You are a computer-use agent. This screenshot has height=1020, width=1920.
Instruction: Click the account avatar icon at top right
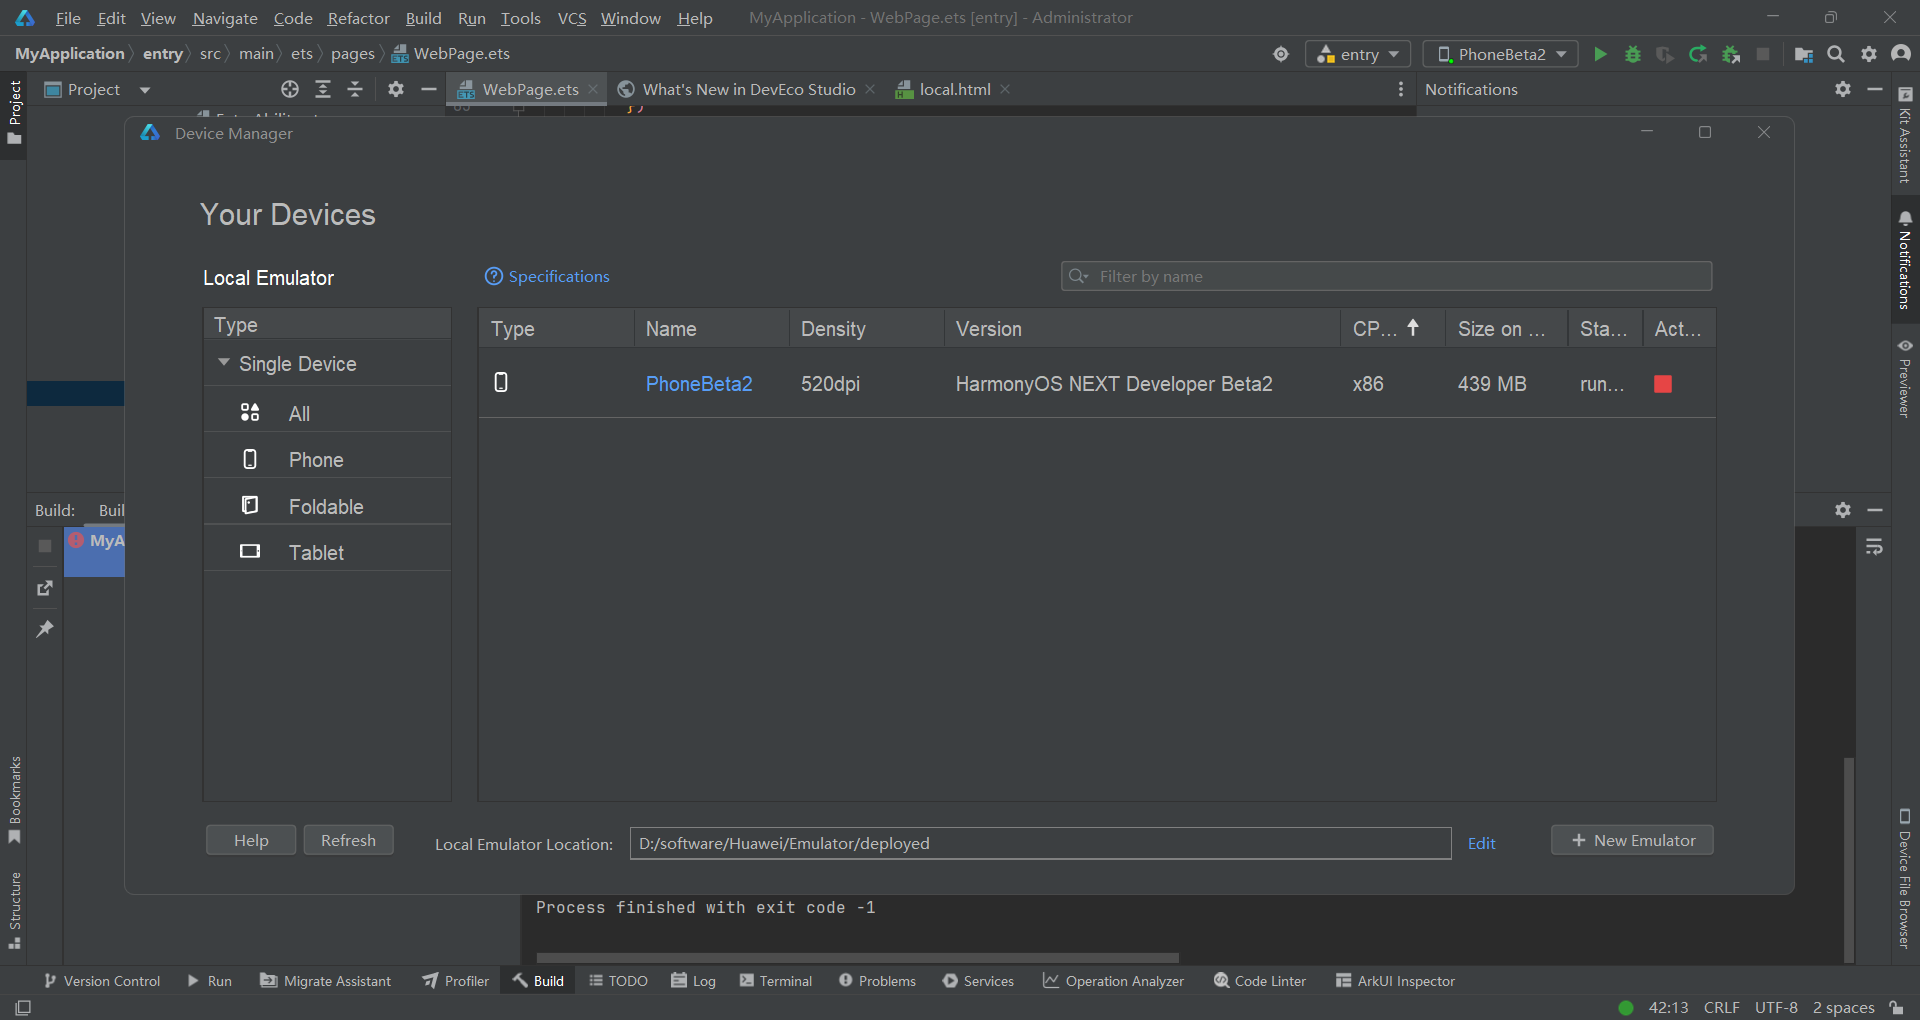coord(1901,54)
